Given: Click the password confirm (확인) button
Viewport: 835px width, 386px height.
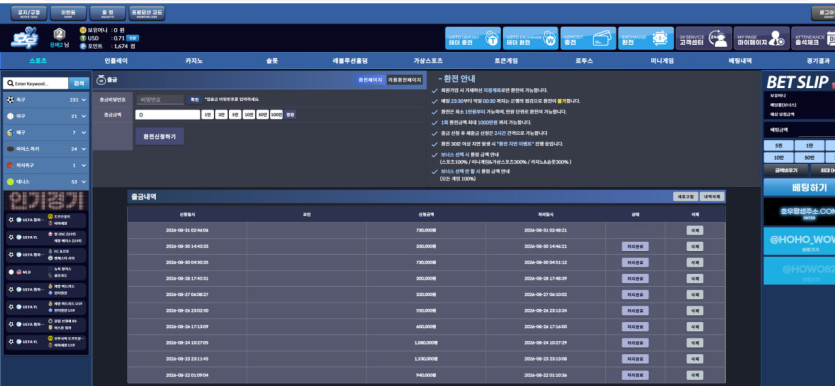Looking at the screenshot, I should tap(194, 99).
